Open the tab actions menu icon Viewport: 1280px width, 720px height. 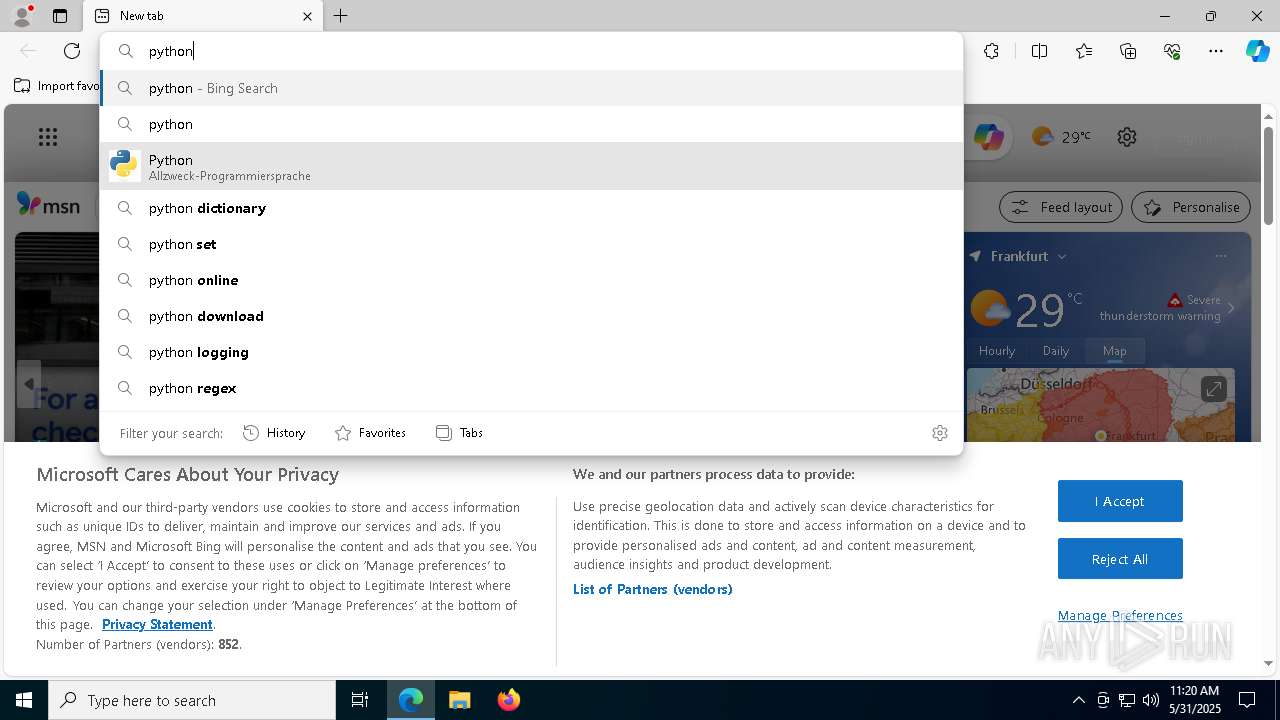point(60,16)
